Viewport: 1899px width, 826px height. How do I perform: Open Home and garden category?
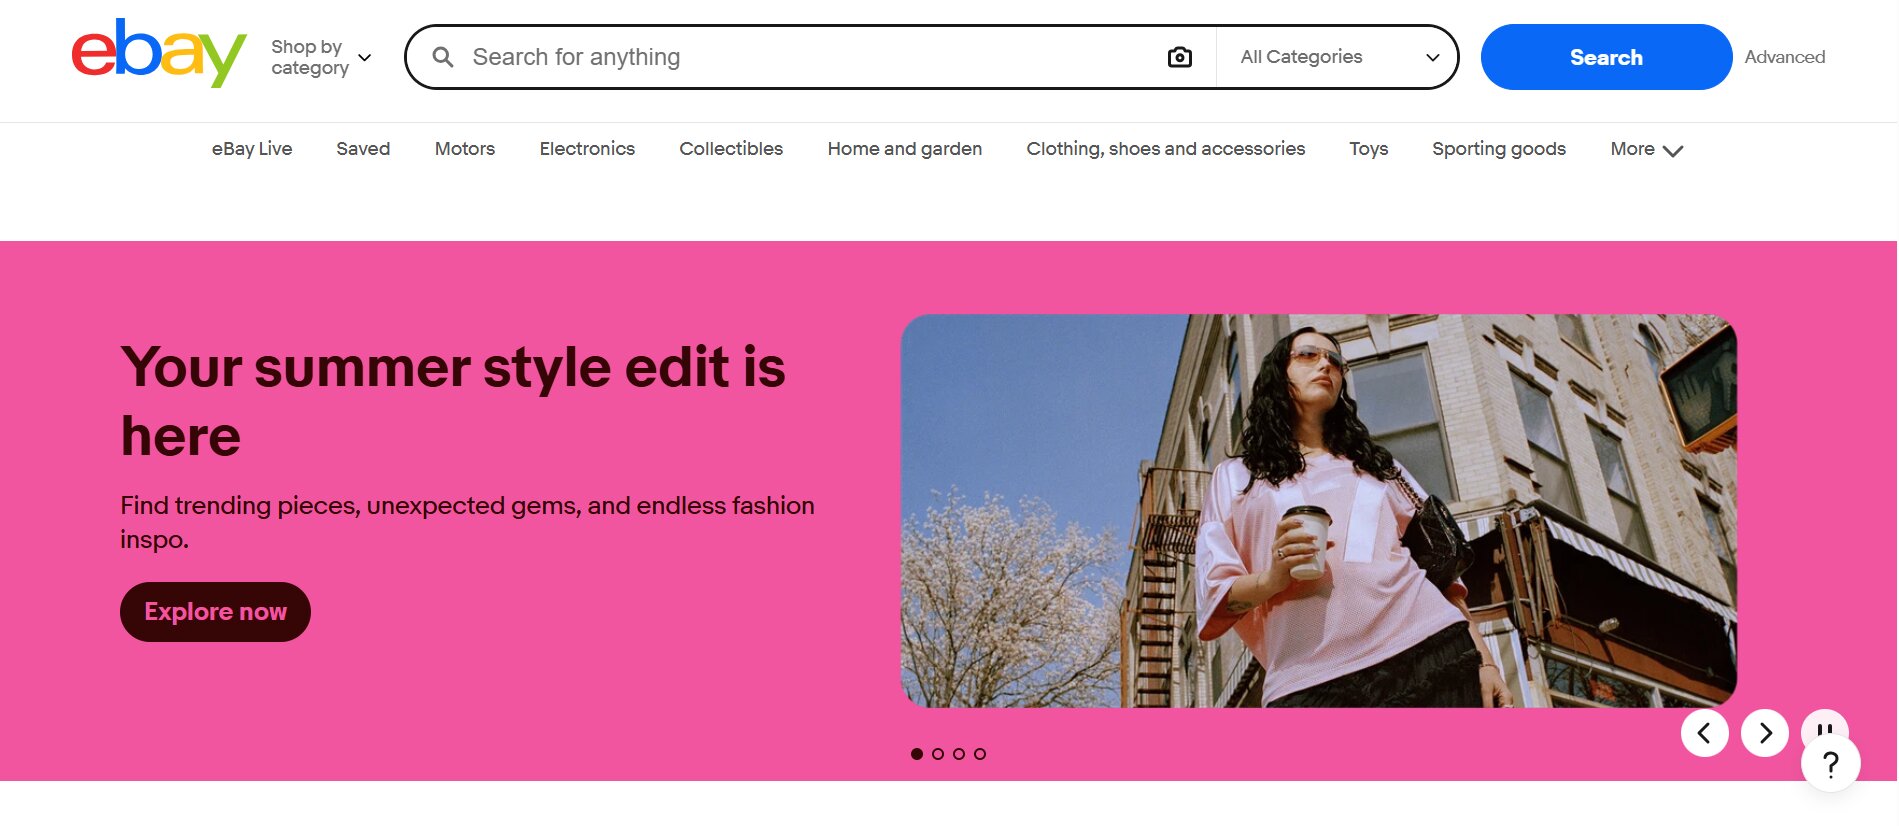(x=905, y=149)
